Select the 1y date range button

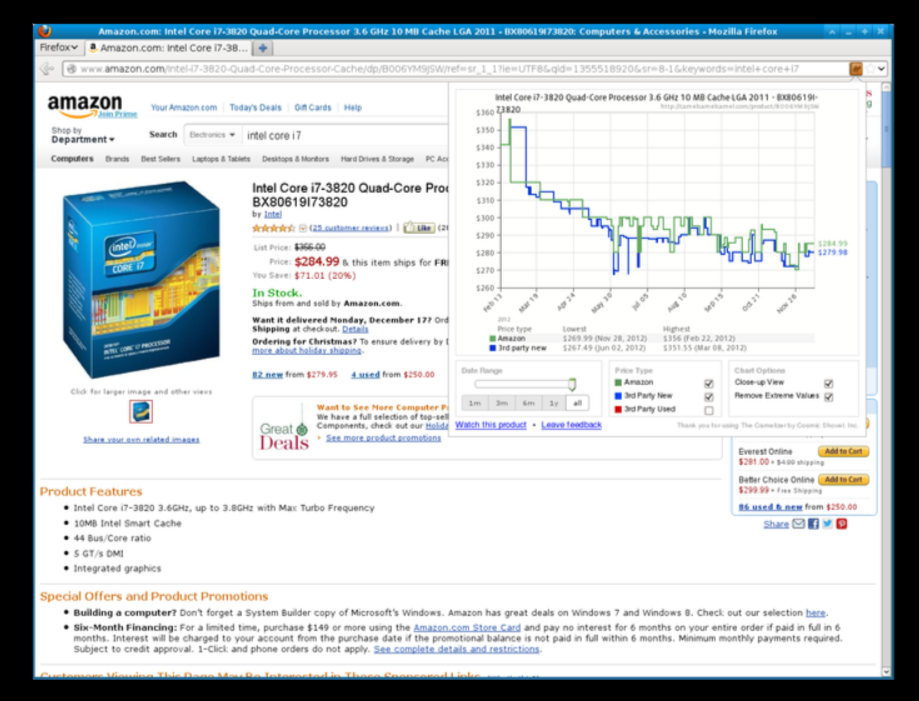point(554,403)
